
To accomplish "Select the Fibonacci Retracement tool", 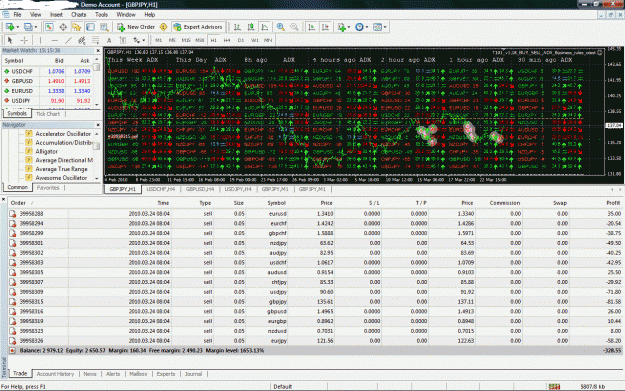I will pos(95,40).
